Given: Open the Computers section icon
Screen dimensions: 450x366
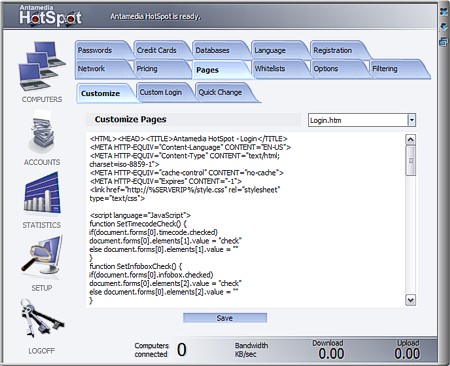Looking at the screenshot, I should 42,66.
